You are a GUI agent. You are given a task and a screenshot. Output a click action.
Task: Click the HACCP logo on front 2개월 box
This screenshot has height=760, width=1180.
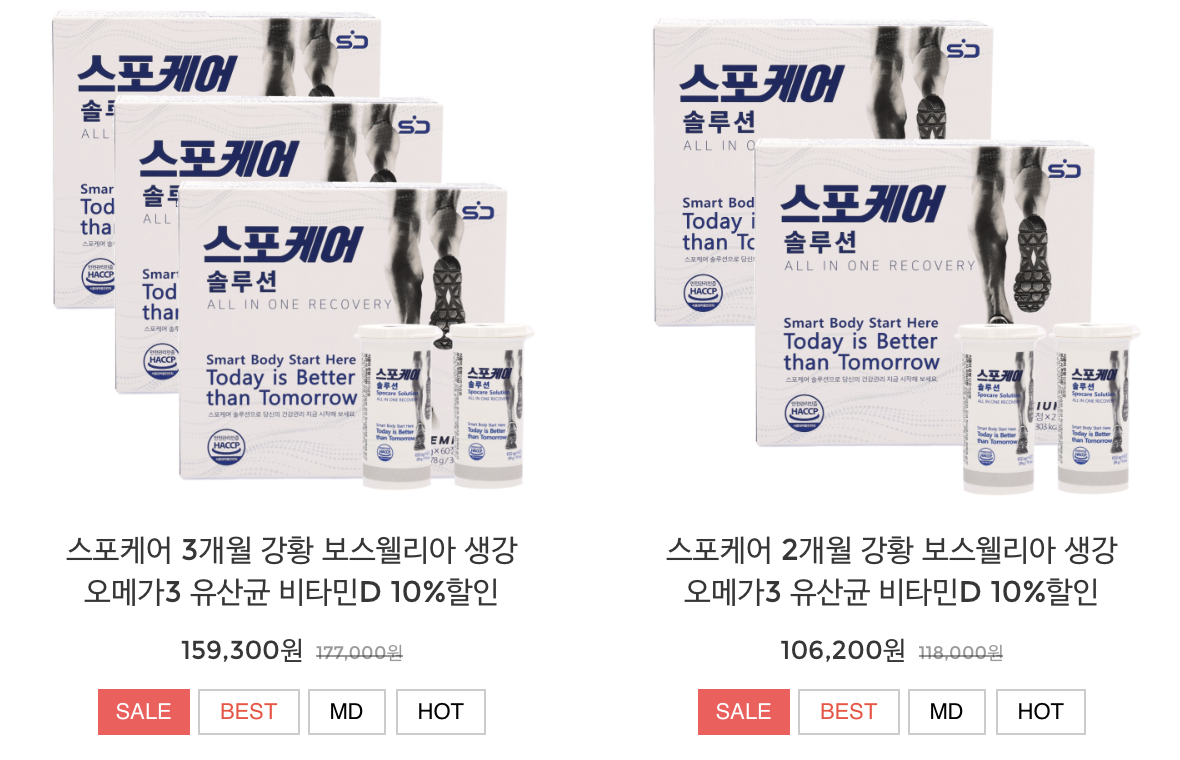coord(804,412)
